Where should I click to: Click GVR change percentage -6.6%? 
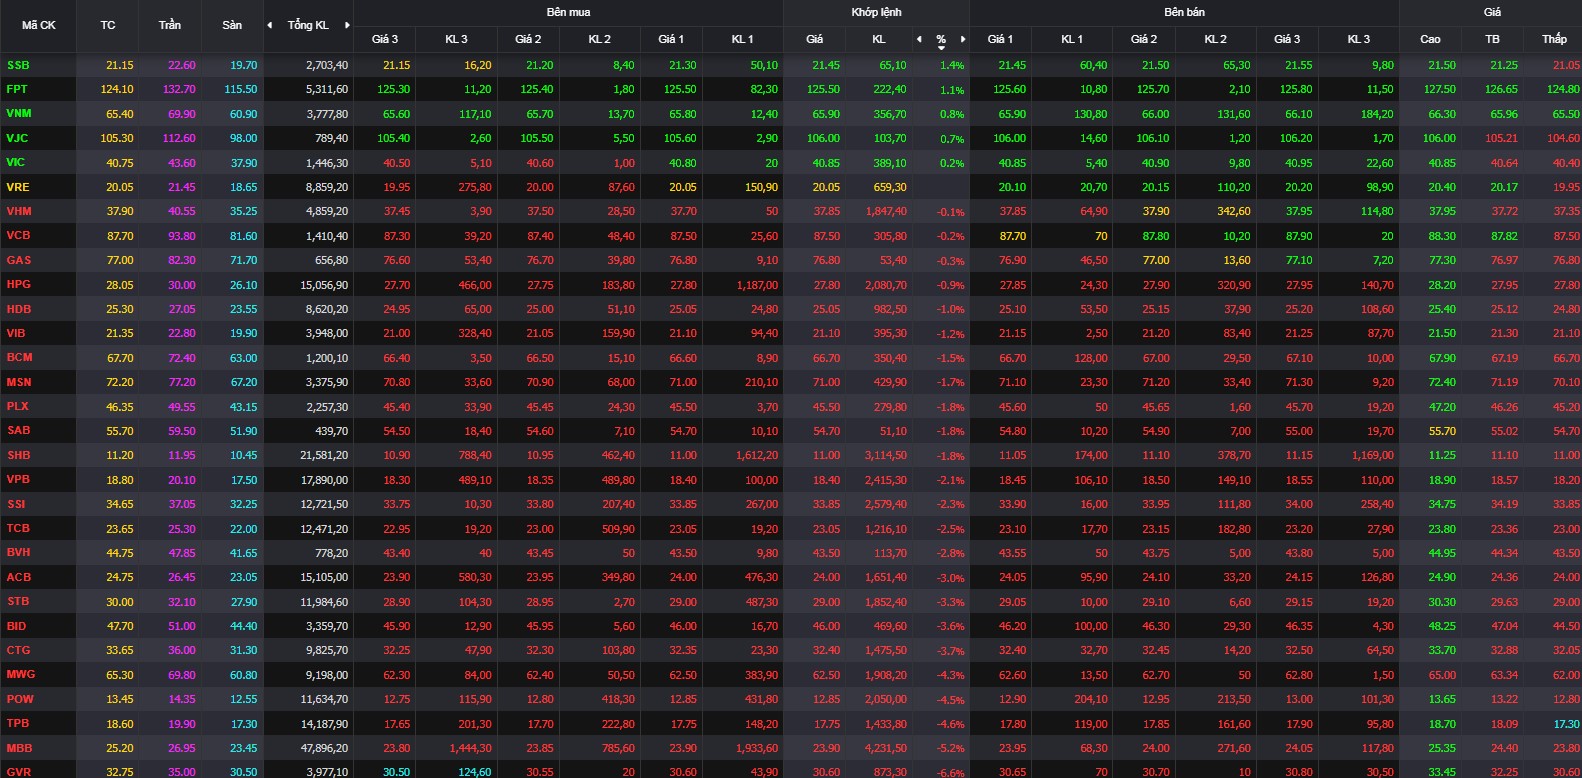(x=950, y=773)
